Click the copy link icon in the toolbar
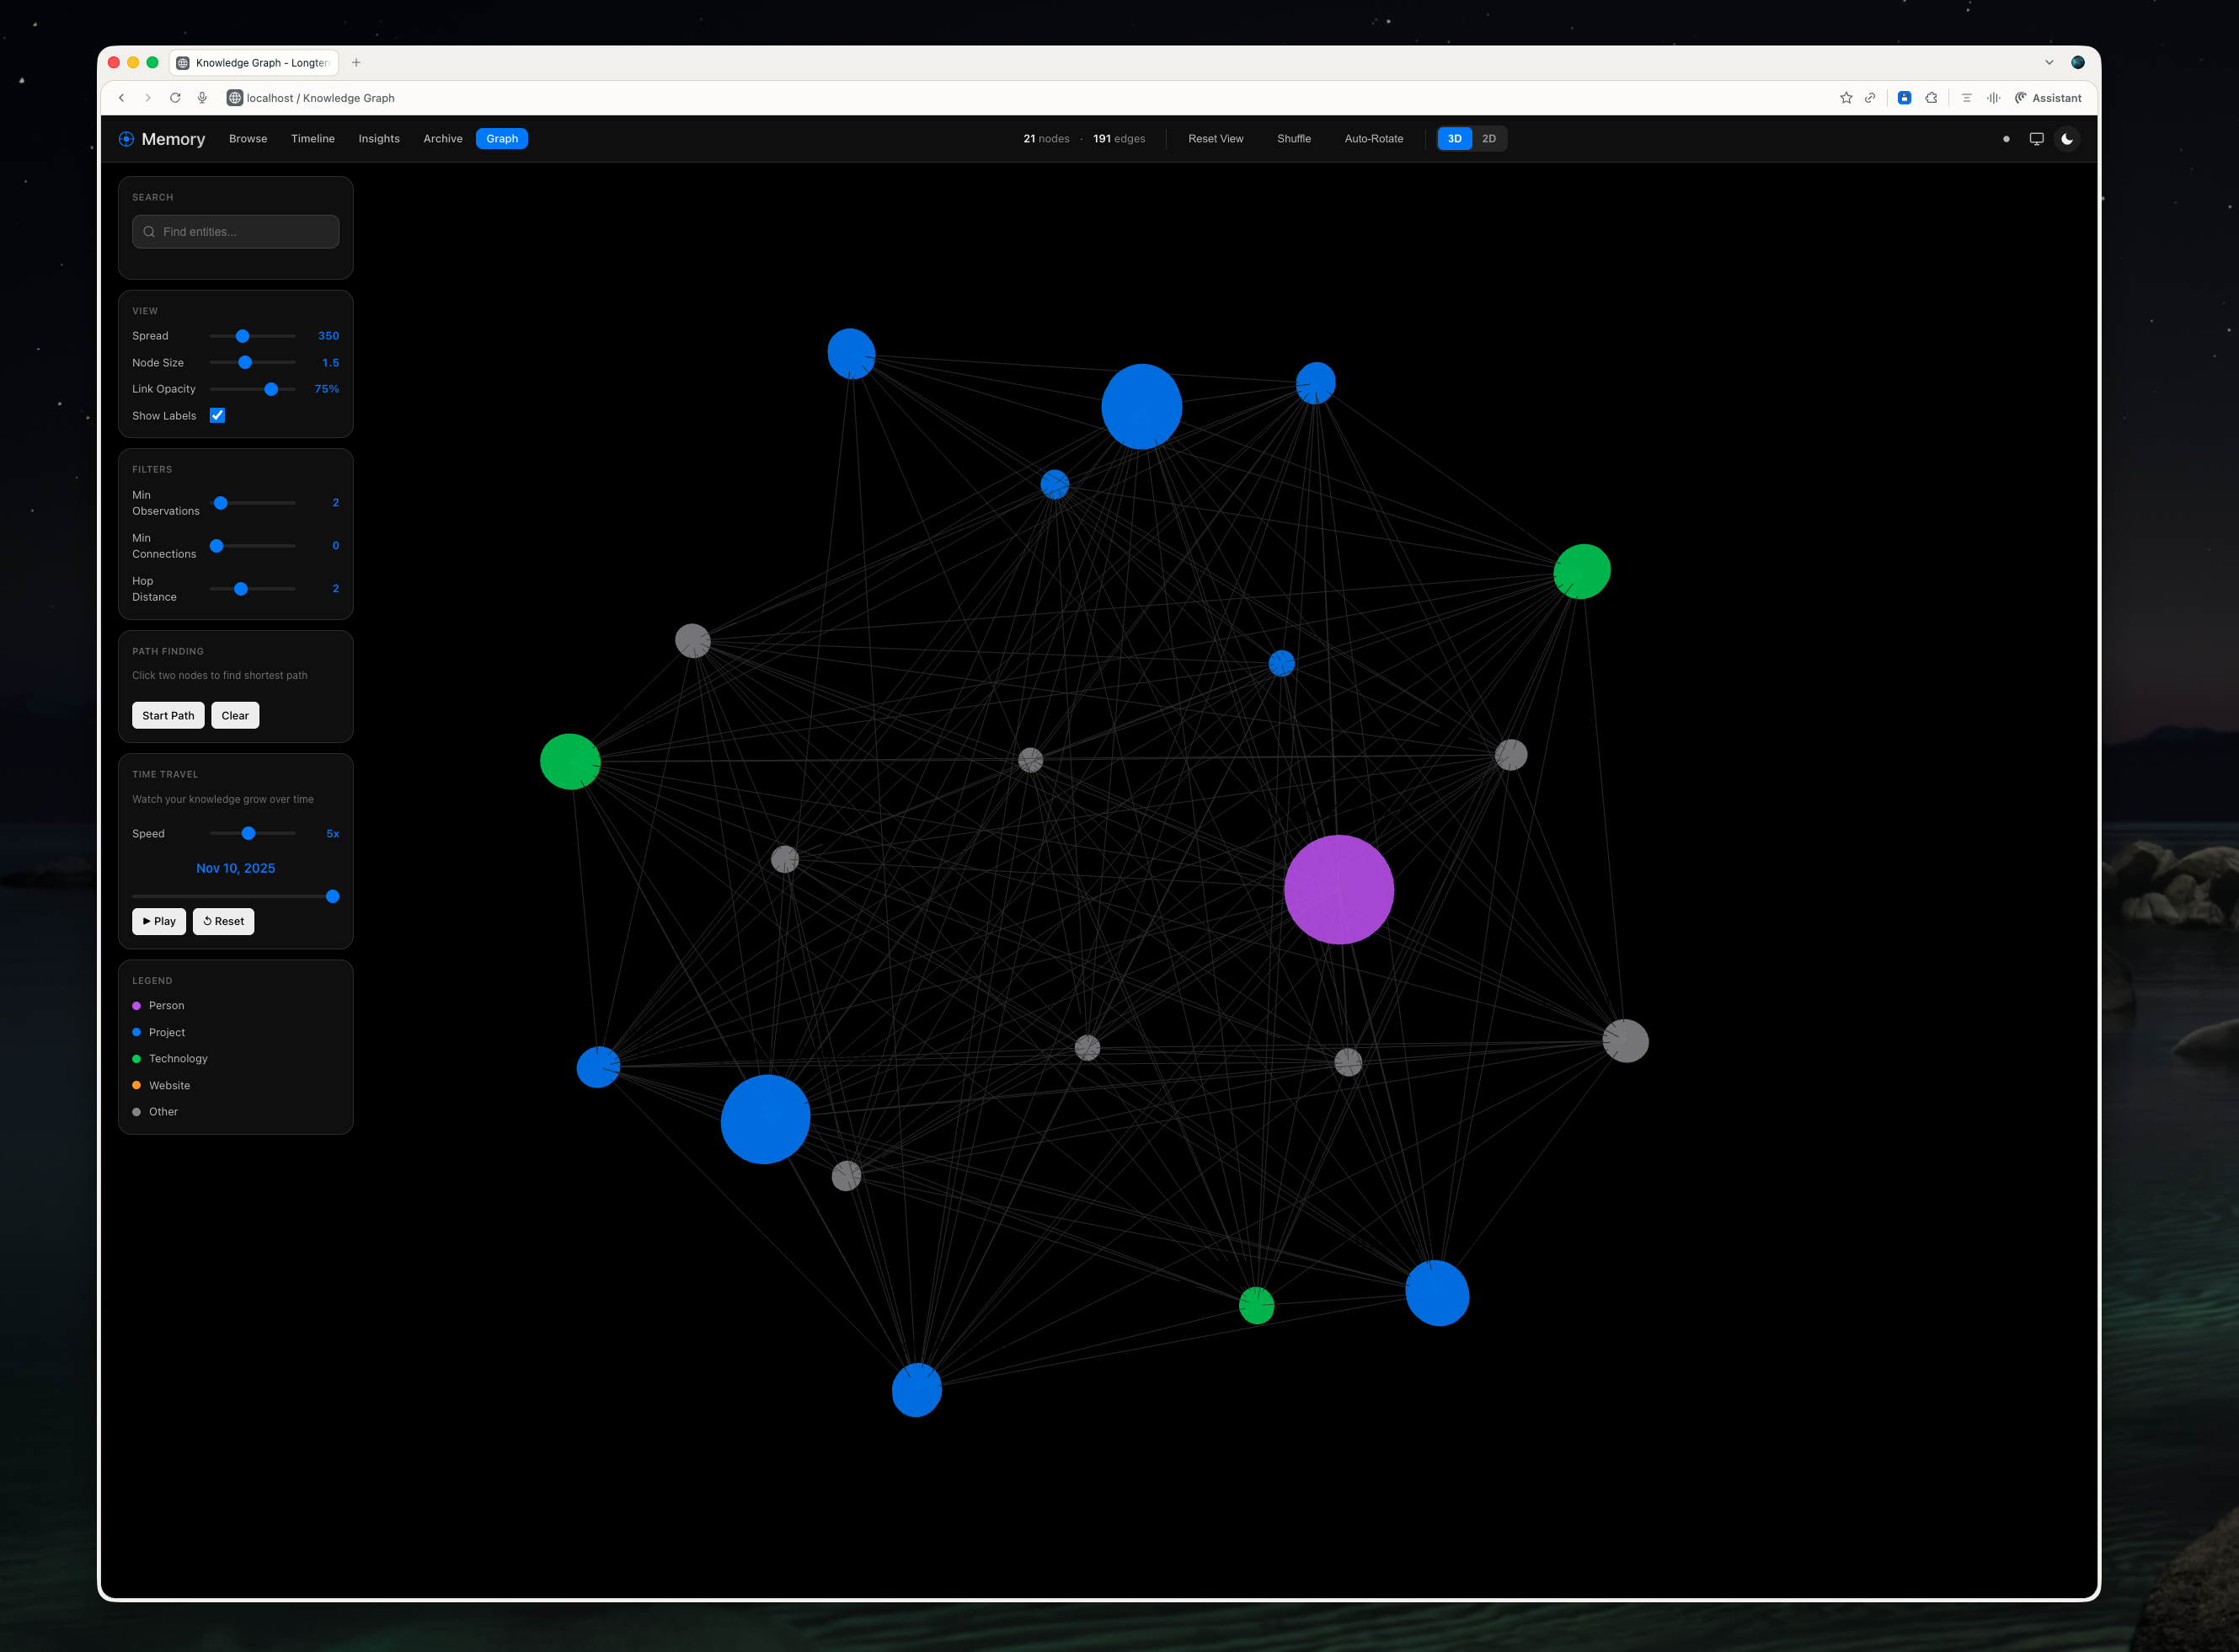Screen dimensions: 2239x1652 point(1871,98)
